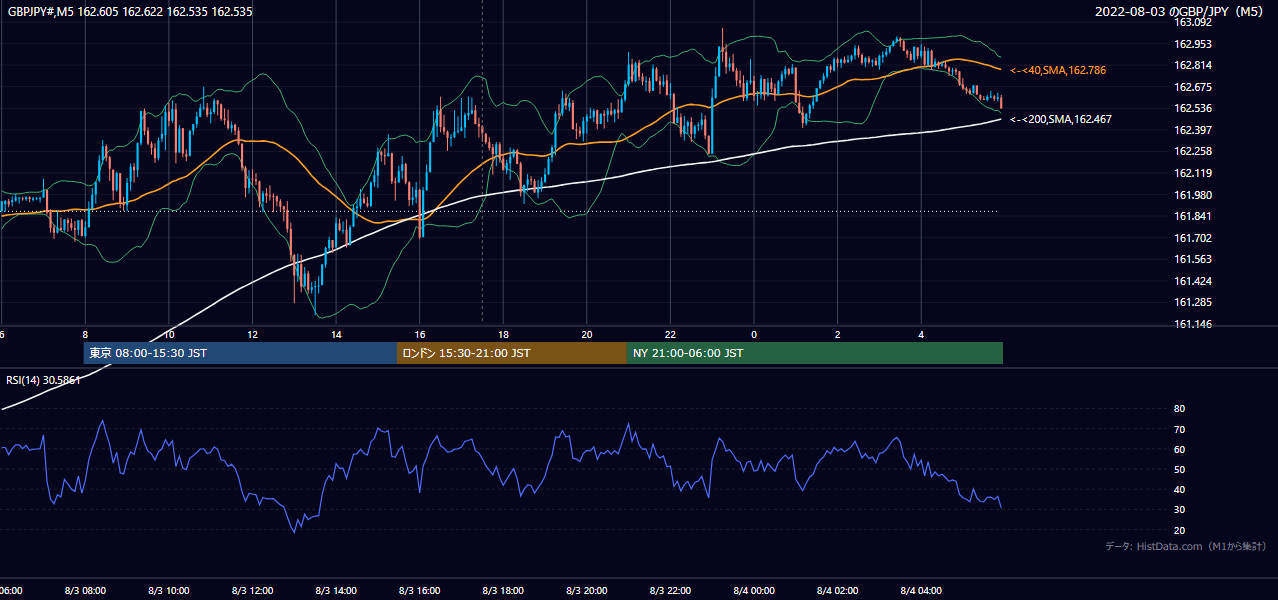The image size is (1278, 600).
Task: Click the bottom time label 8/3 22:00
Action: tap(670, 591)
